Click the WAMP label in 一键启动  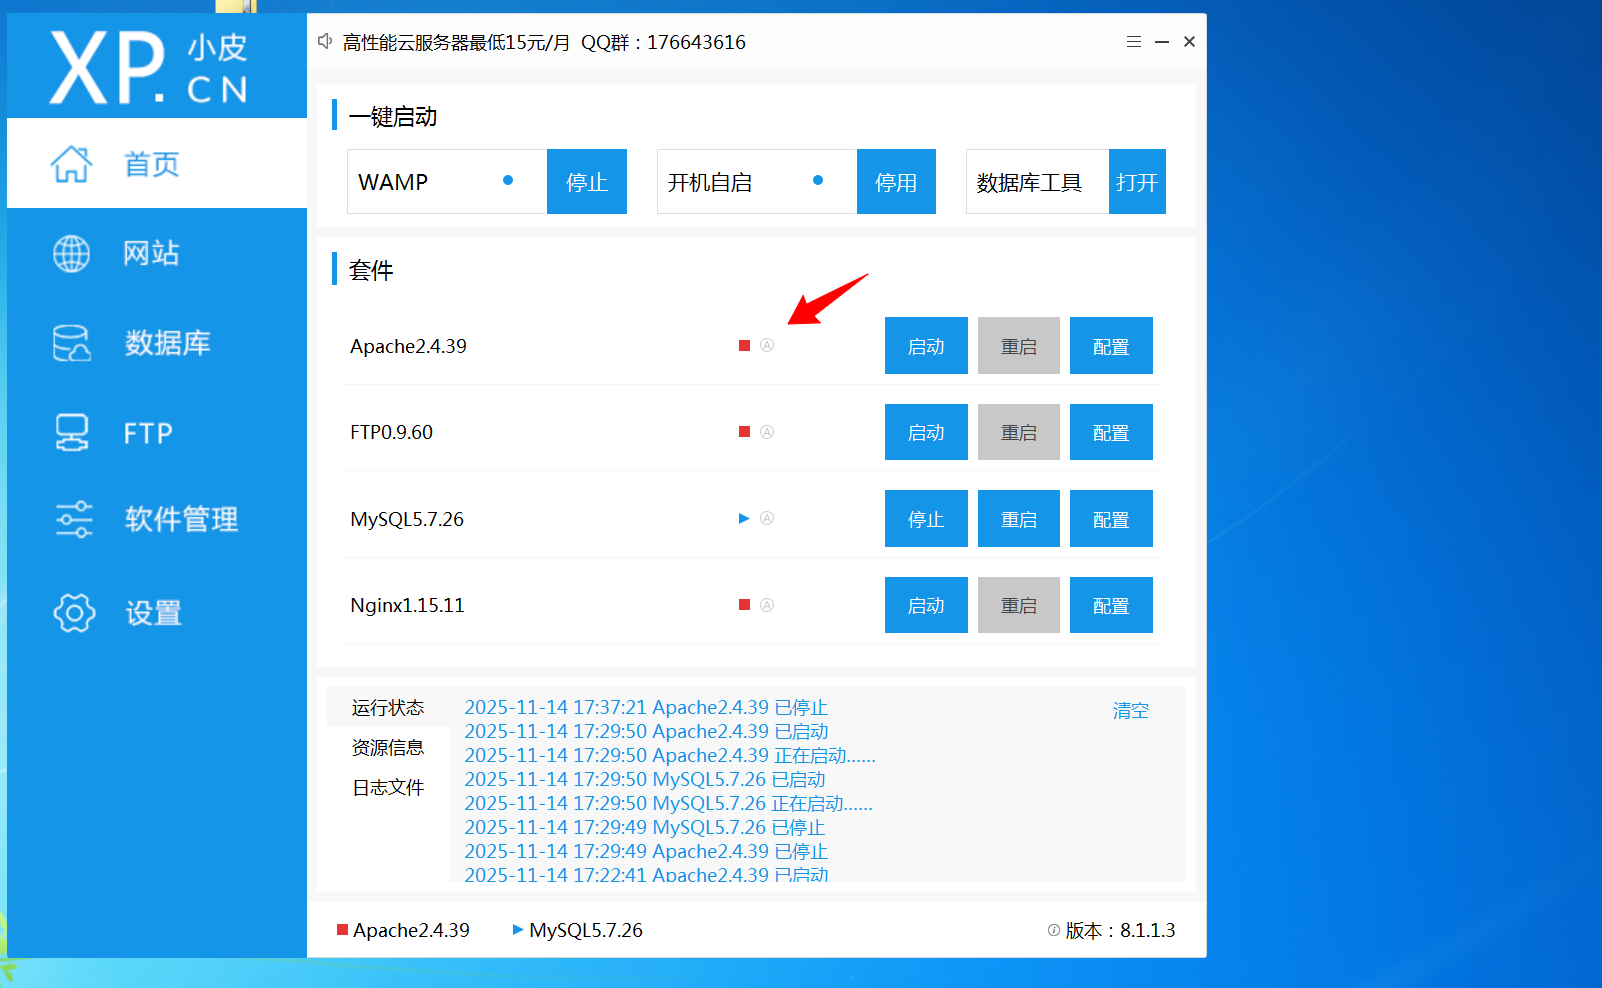coord(393,182)
